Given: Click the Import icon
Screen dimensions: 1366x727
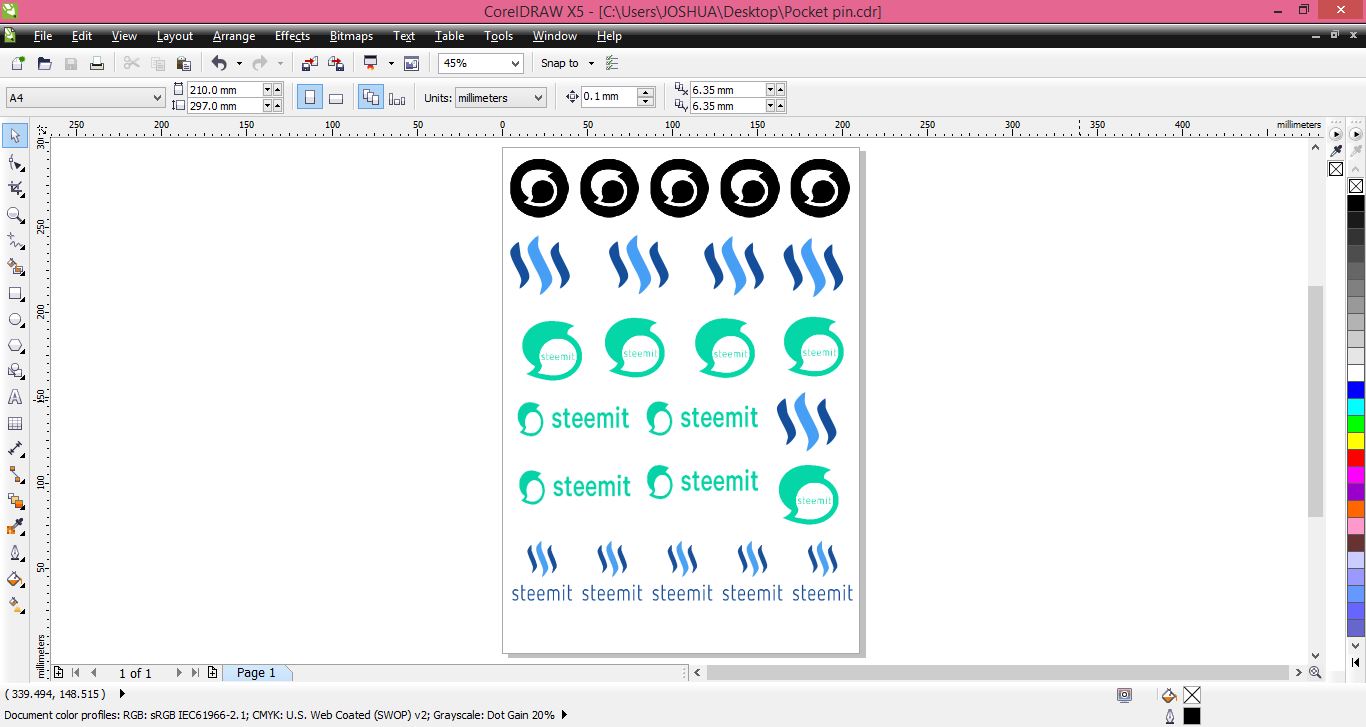Looking at the screenshot, I should (x=310, y=63).
